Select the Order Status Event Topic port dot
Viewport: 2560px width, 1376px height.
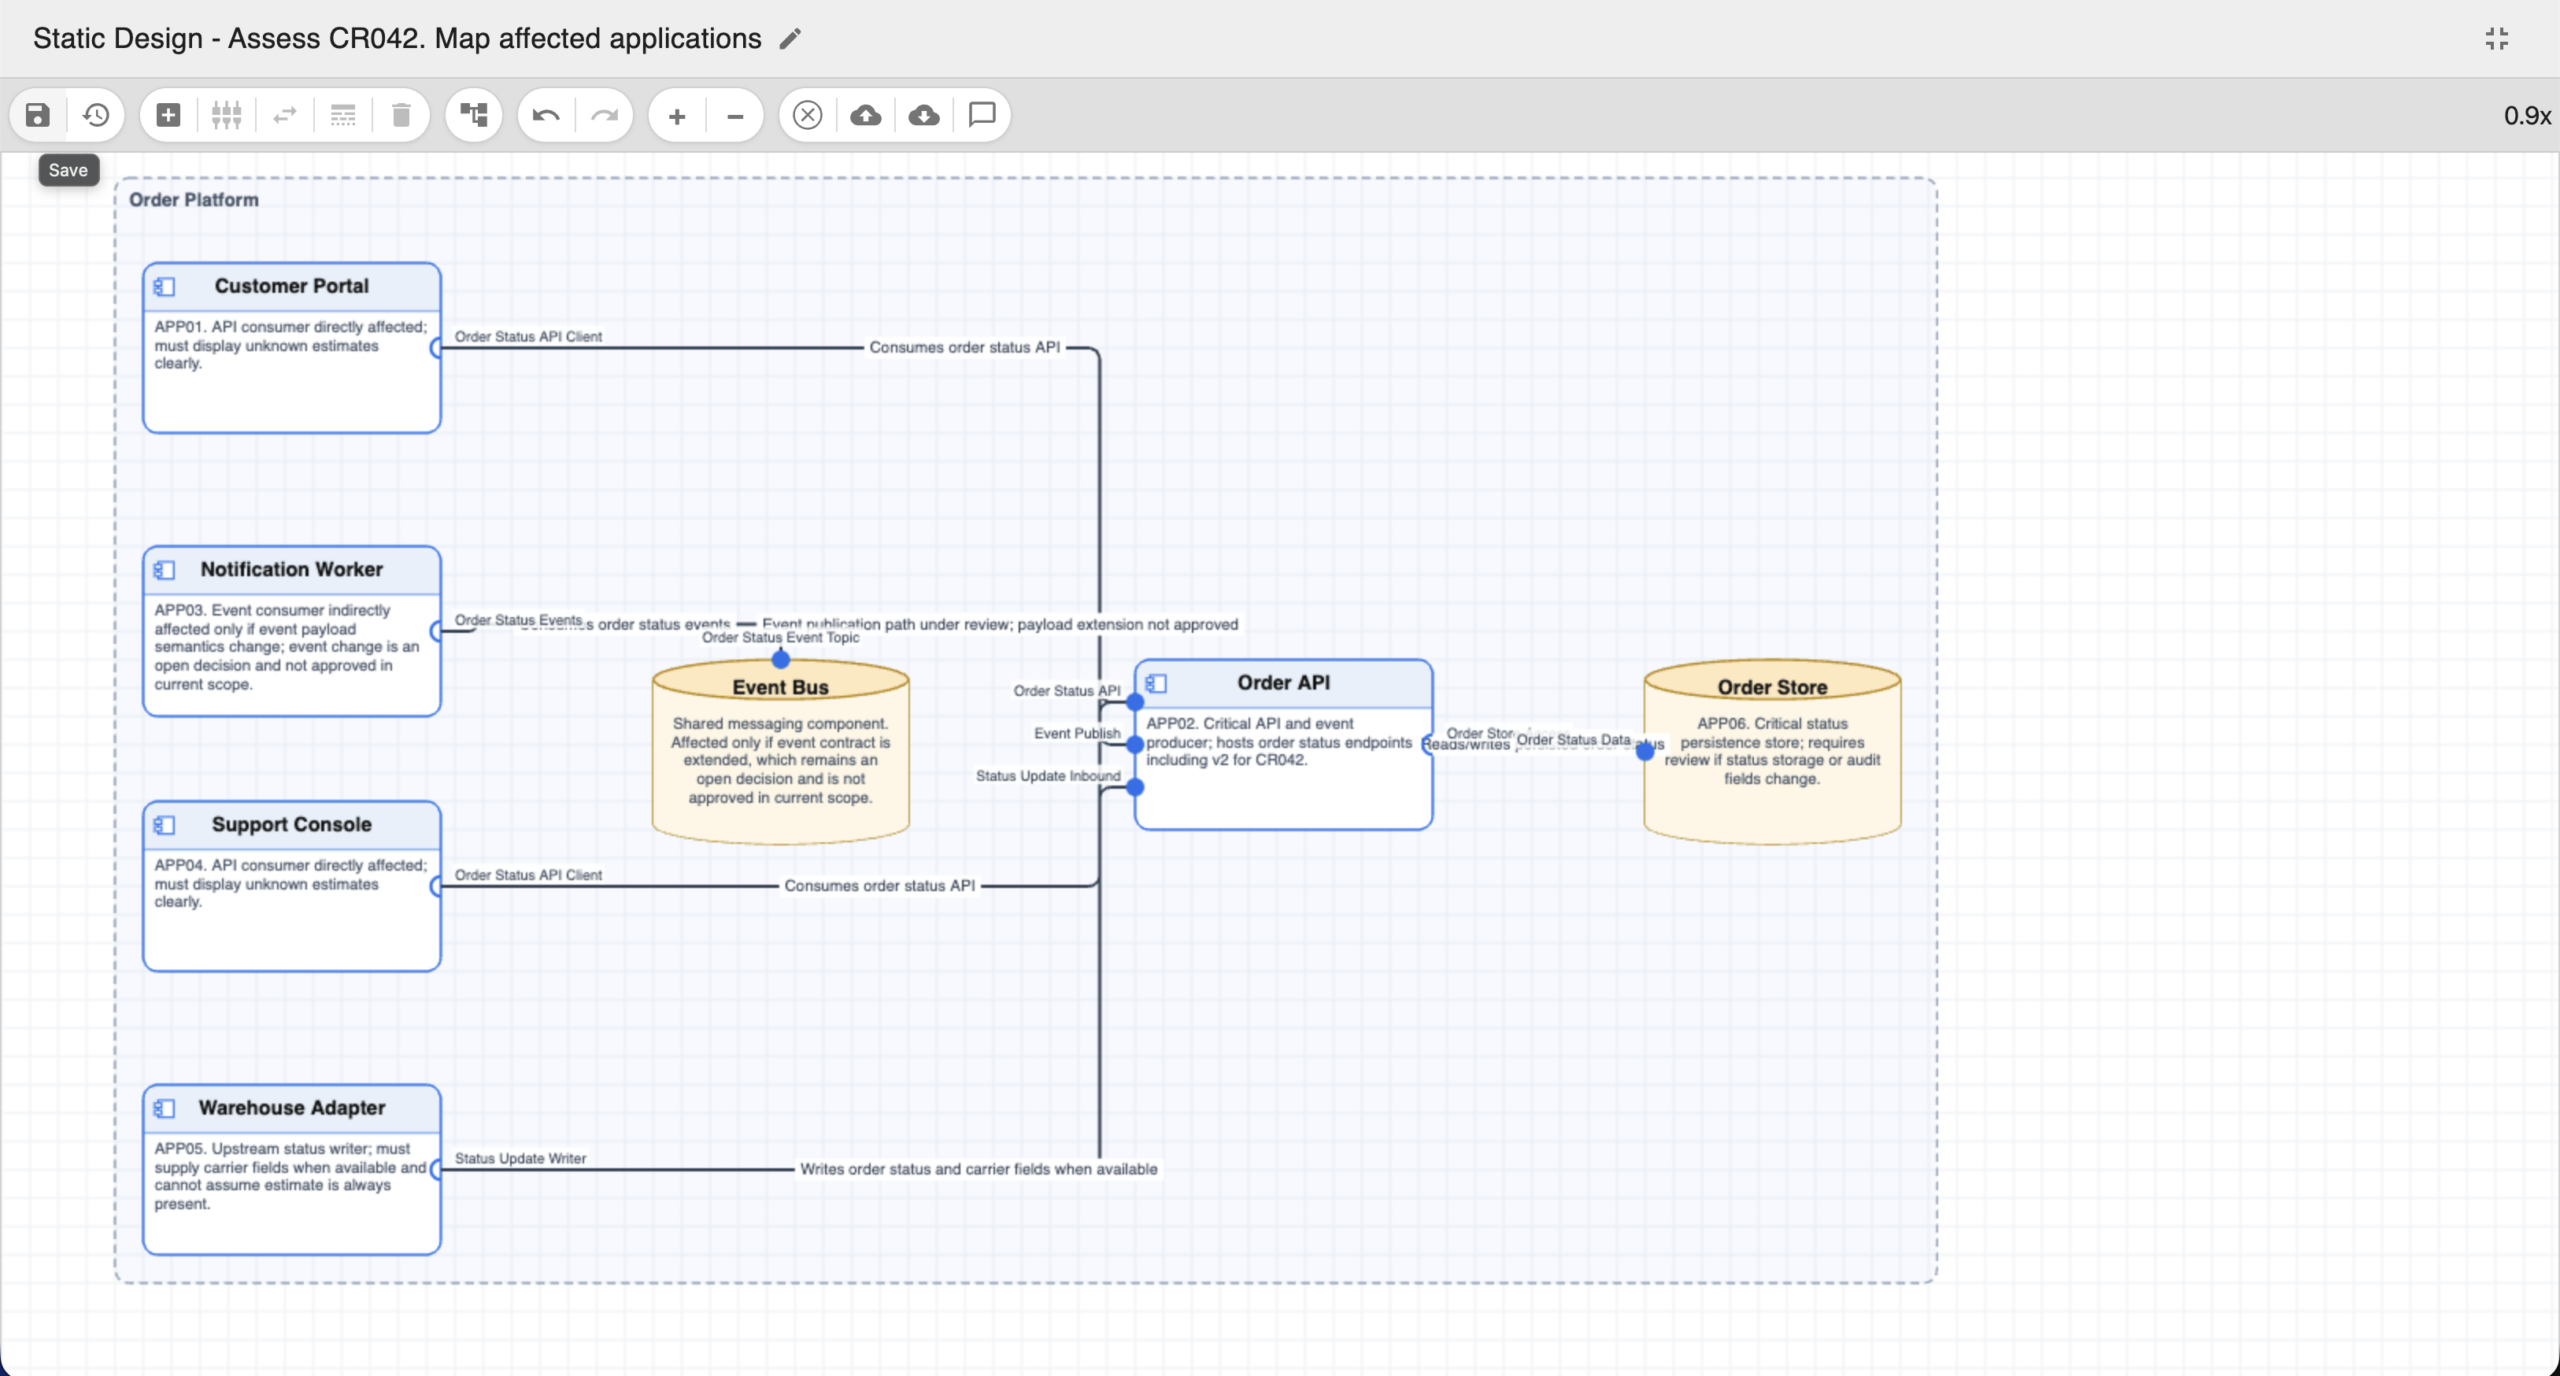tap(781, 660)
